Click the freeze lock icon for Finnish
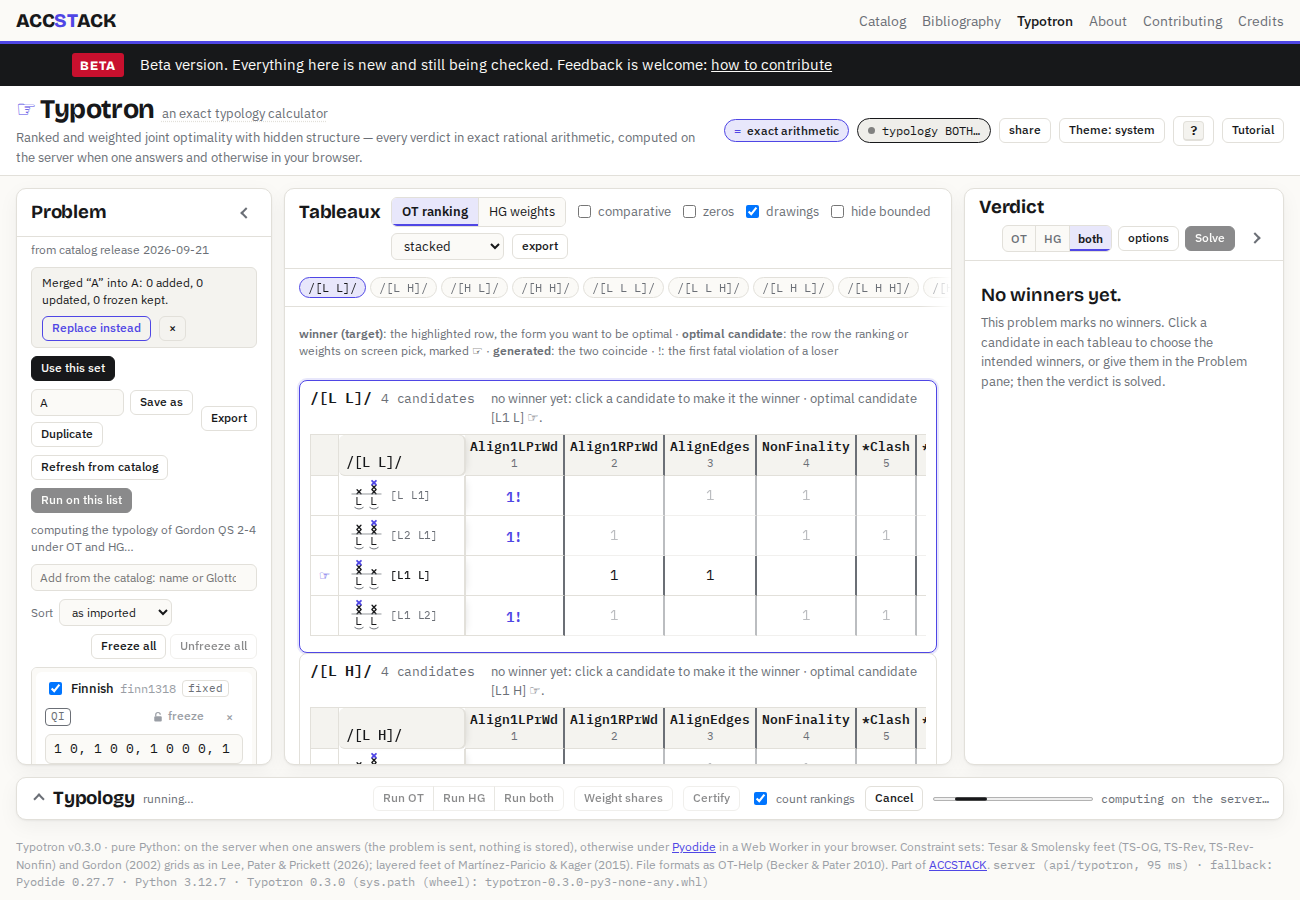 [157, 717]
